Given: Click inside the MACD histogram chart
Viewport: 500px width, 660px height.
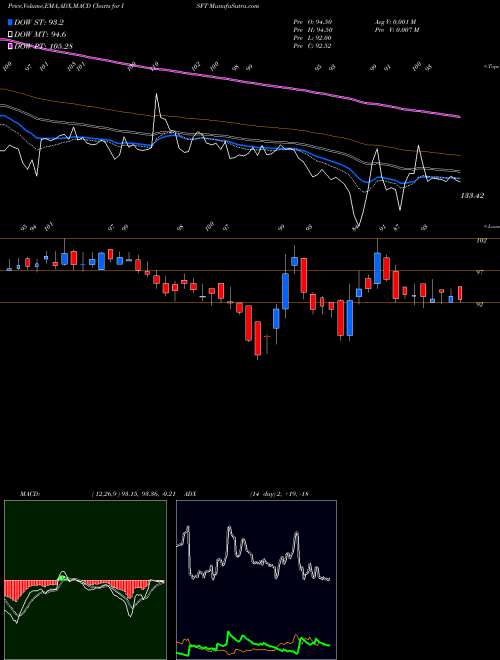Looking at the screenshot, I should click(85, 580).
